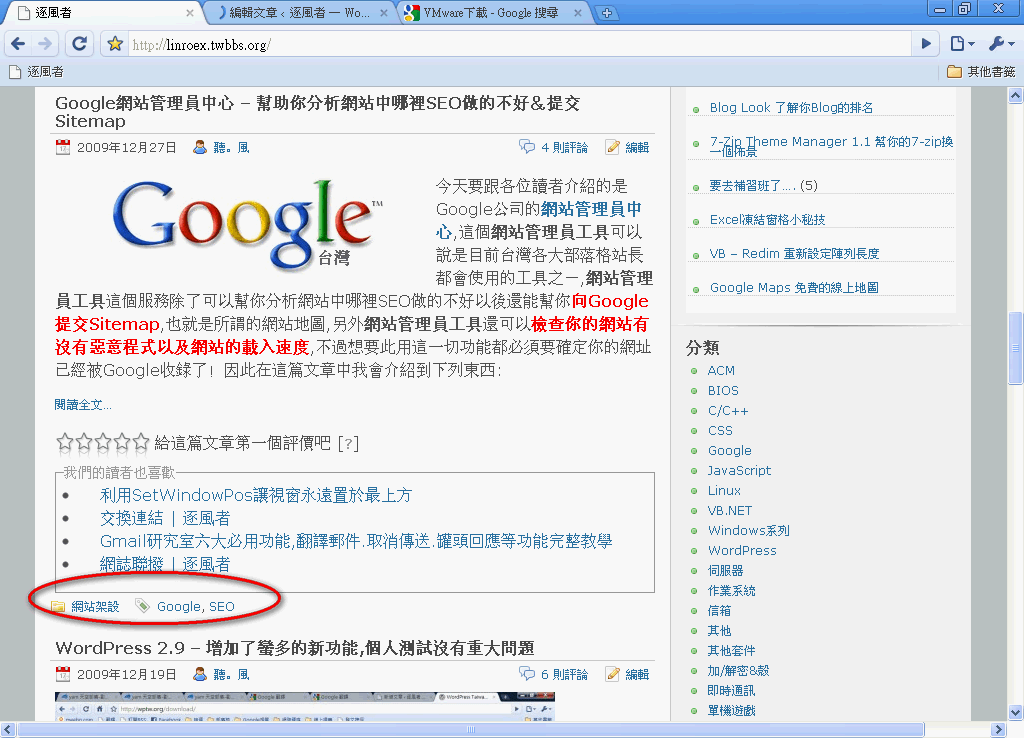The height and width of the screenshot is (738, 1024).
Task: Open the WordPress 2.9 post screenshot thumbnail
Action: pos(305,707)
